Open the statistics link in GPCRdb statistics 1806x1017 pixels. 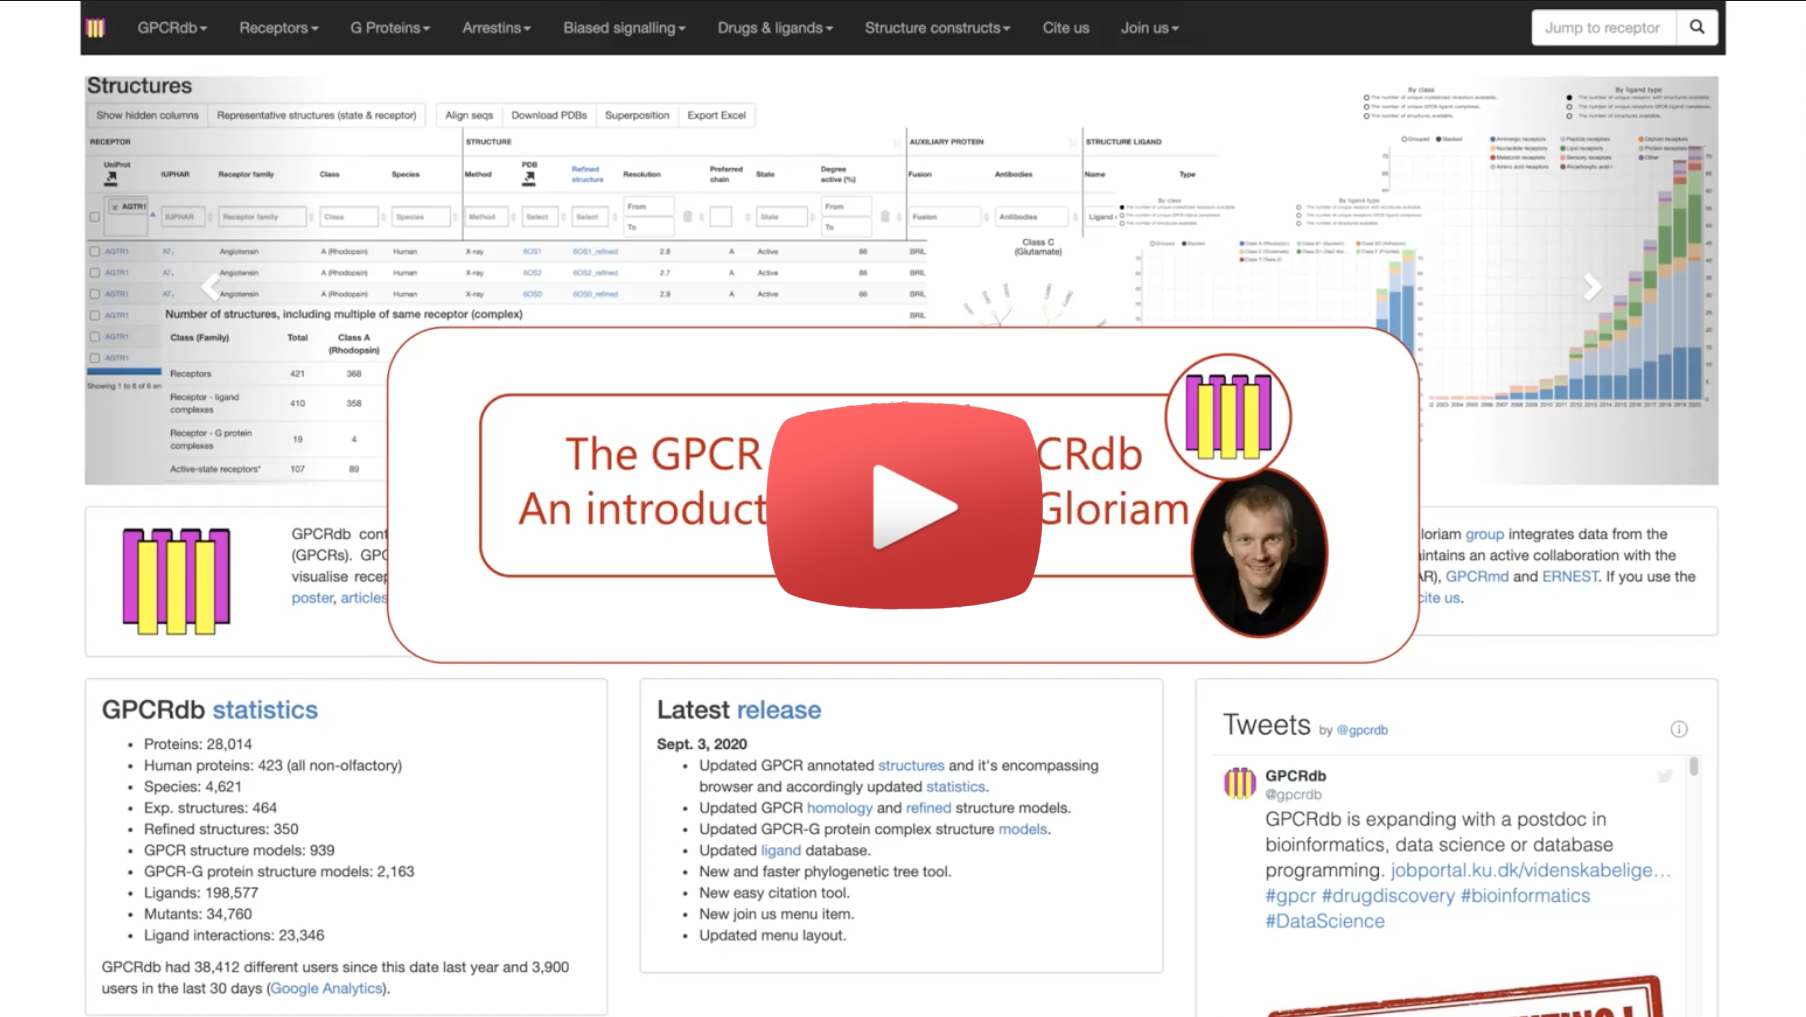pyautogui.click(x=265, y=710)
